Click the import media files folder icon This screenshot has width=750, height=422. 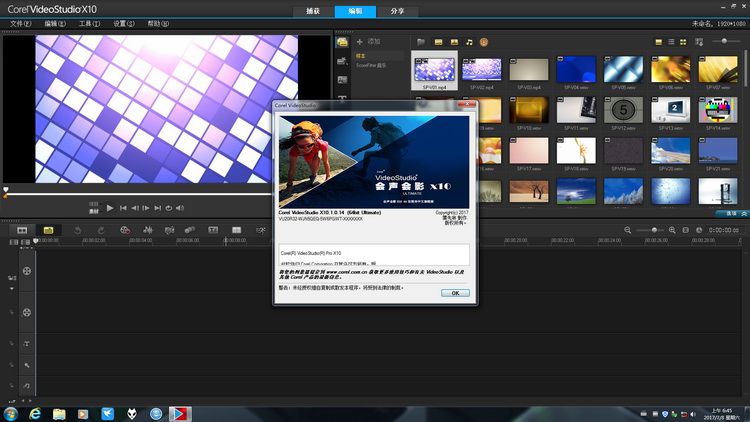tap(421, 42)
